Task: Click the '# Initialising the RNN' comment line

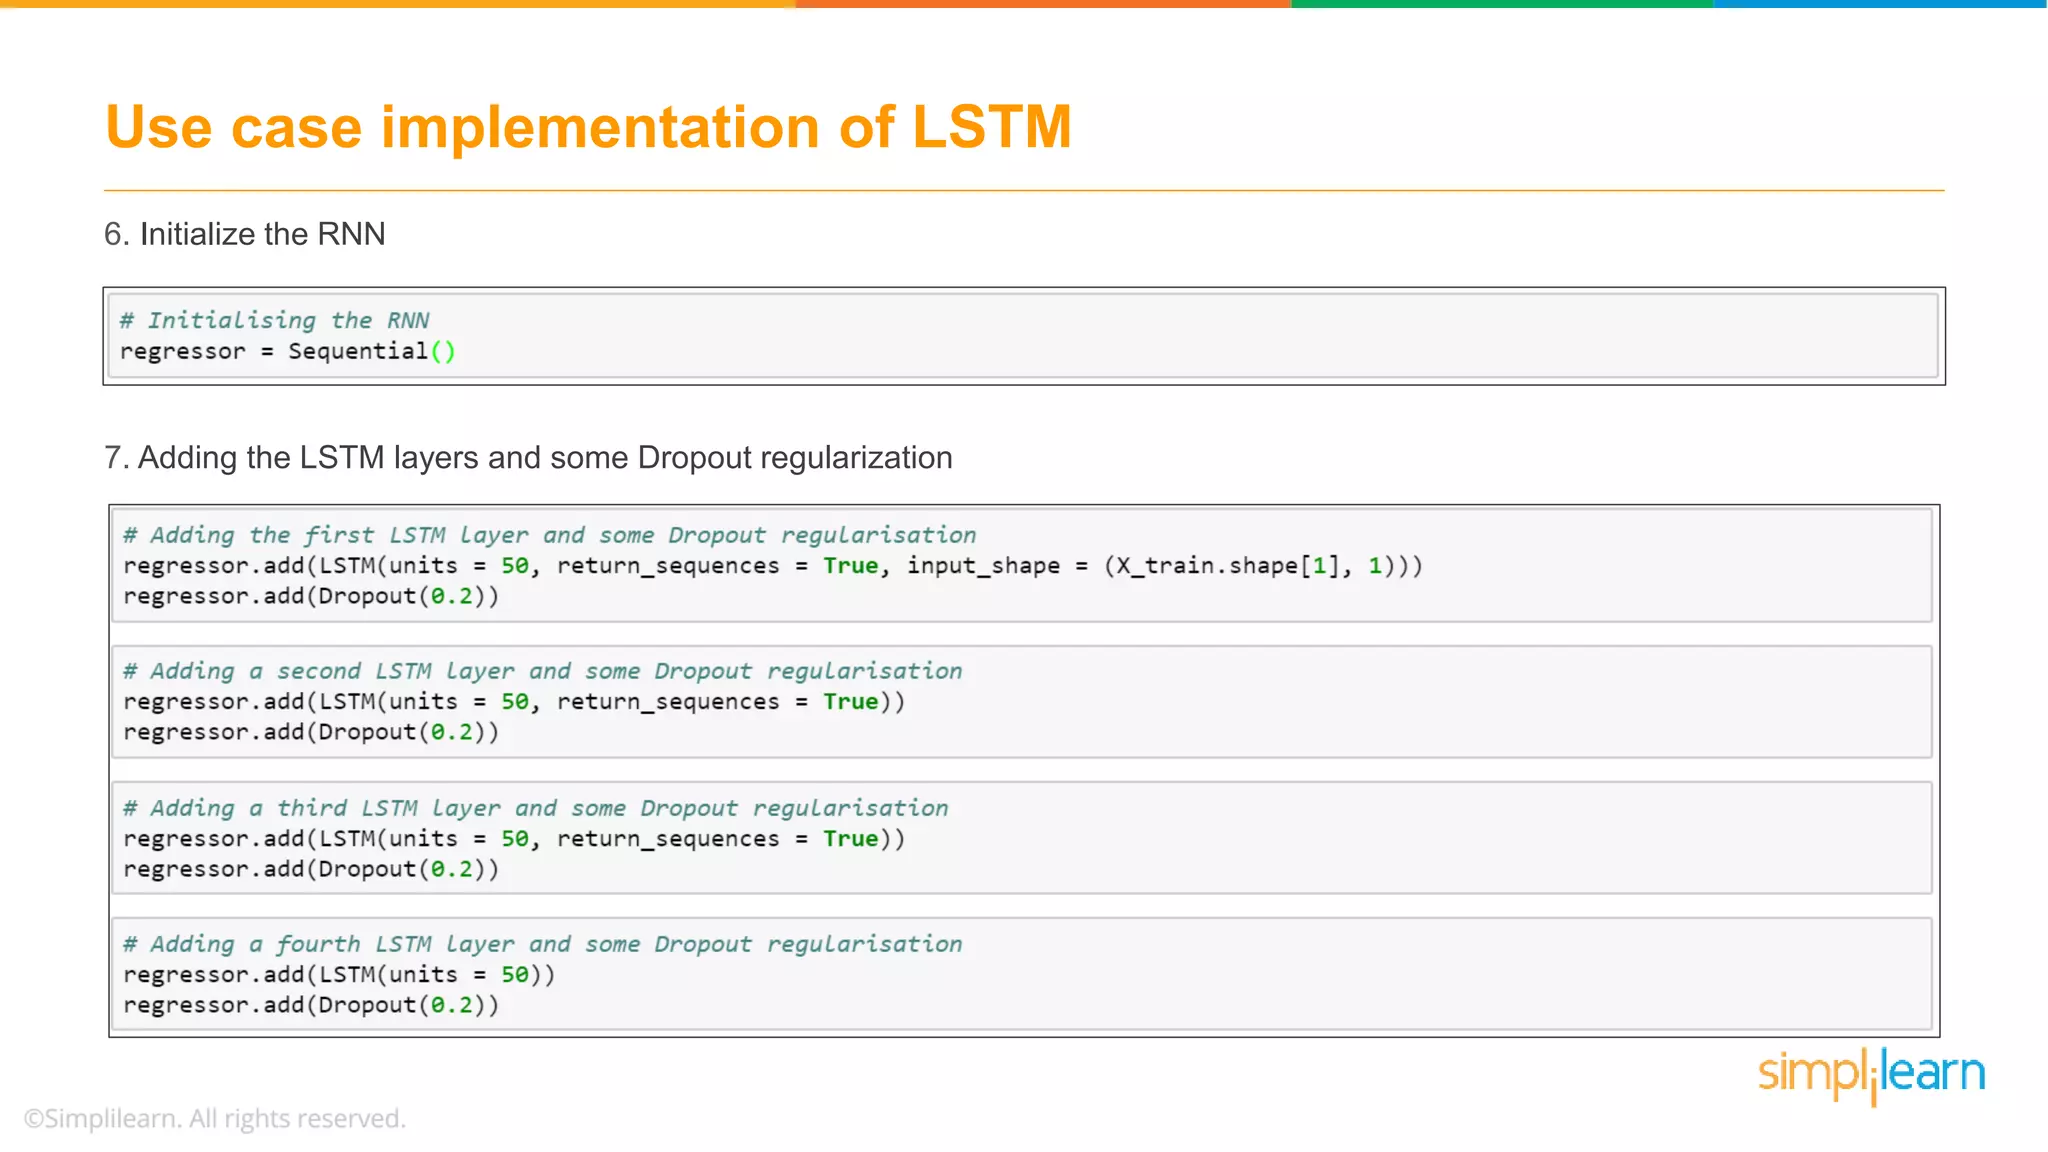Action: point(275,320)
